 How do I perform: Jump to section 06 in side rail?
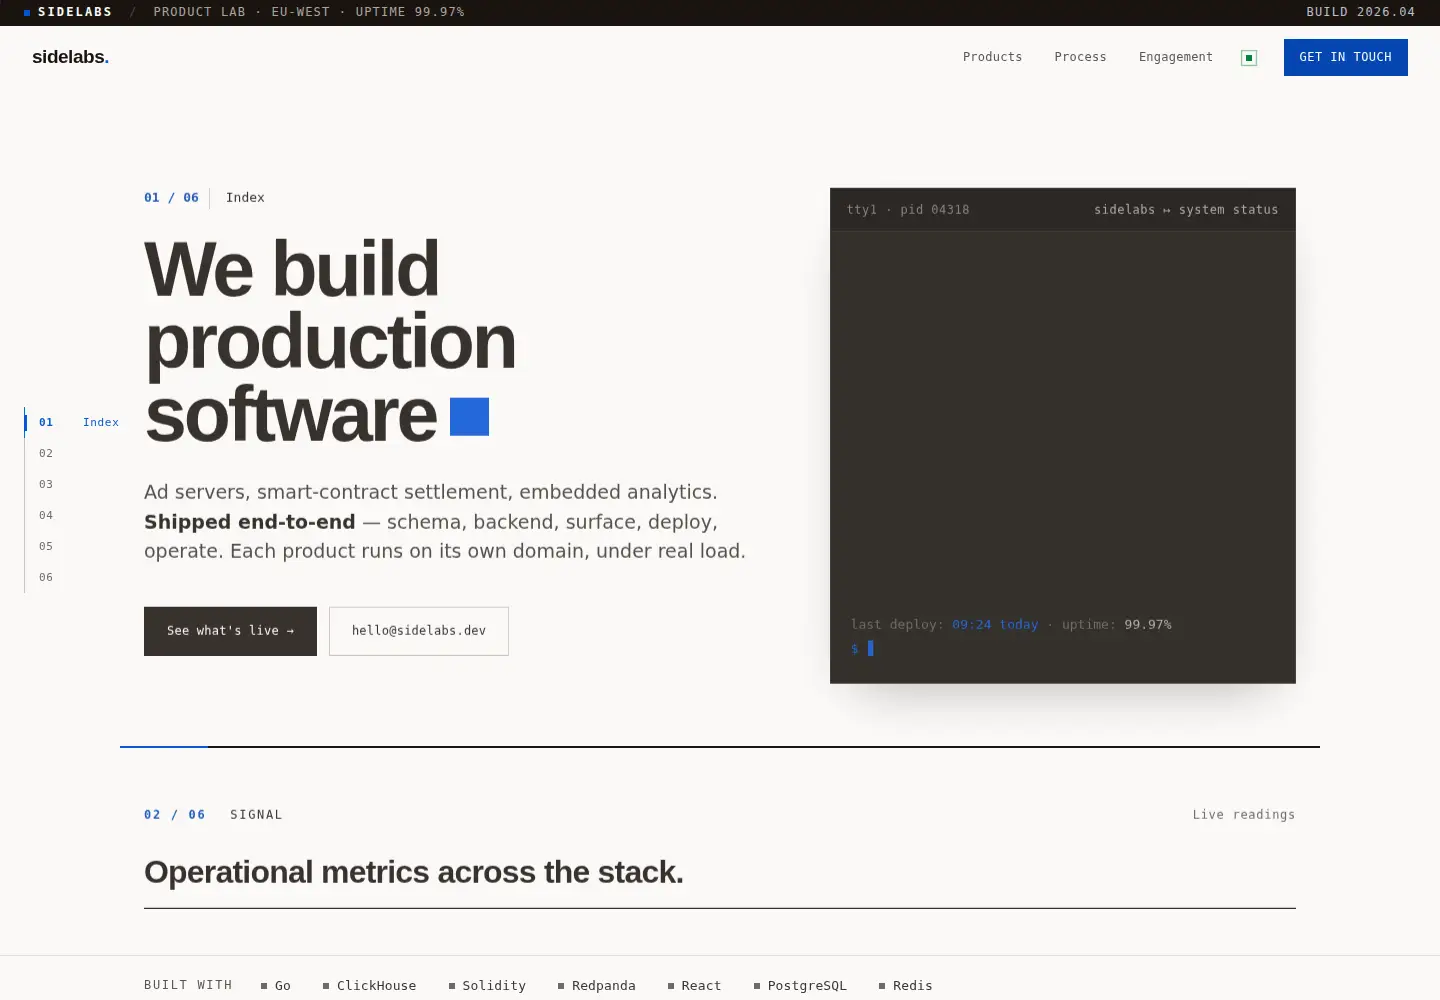pyautogui.click(x=46, y=577)
